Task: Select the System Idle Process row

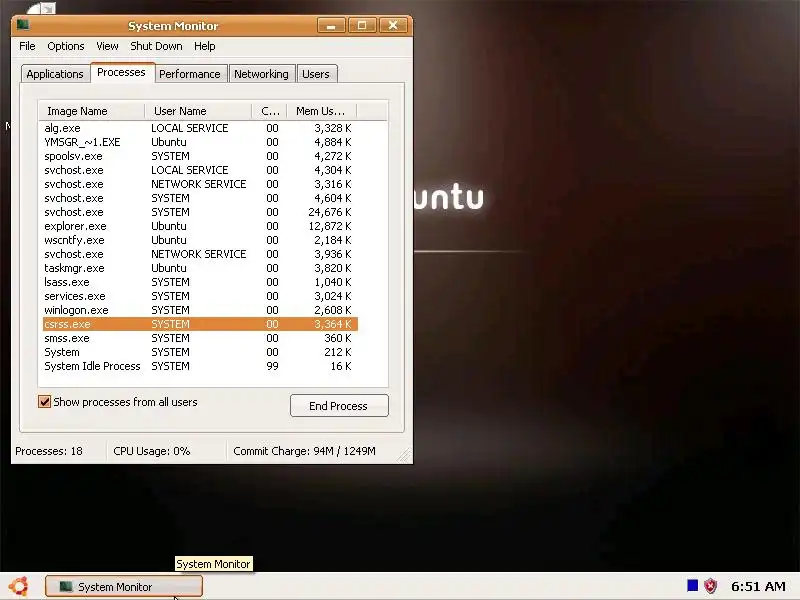Action: click(200, 366)
